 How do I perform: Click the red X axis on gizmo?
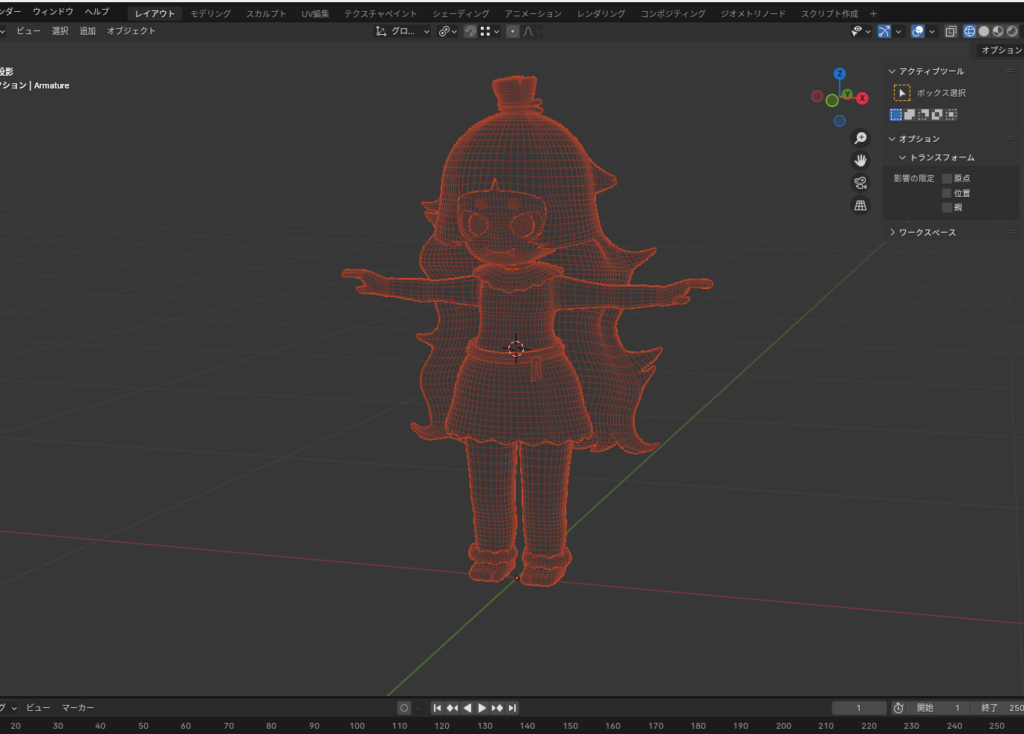862,98
